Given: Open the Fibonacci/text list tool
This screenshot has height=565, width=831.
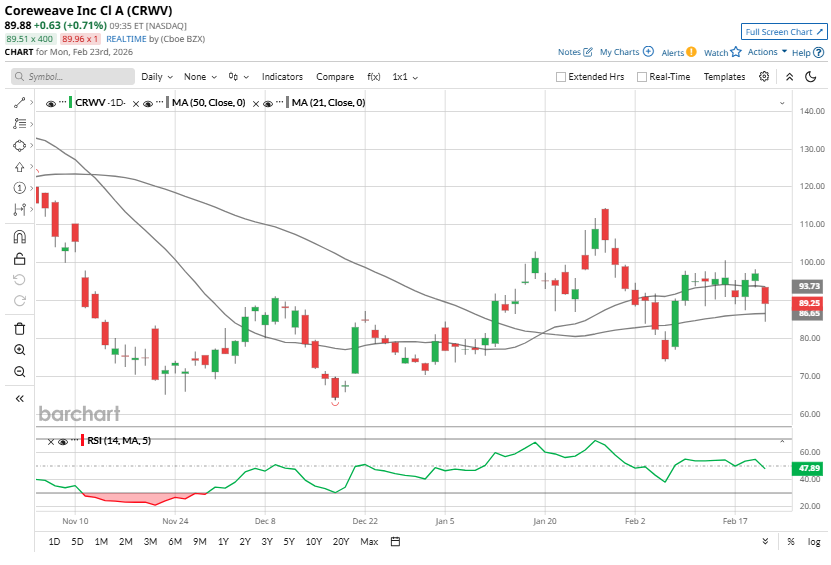Looking at the screenshot, I should (20, 123).
